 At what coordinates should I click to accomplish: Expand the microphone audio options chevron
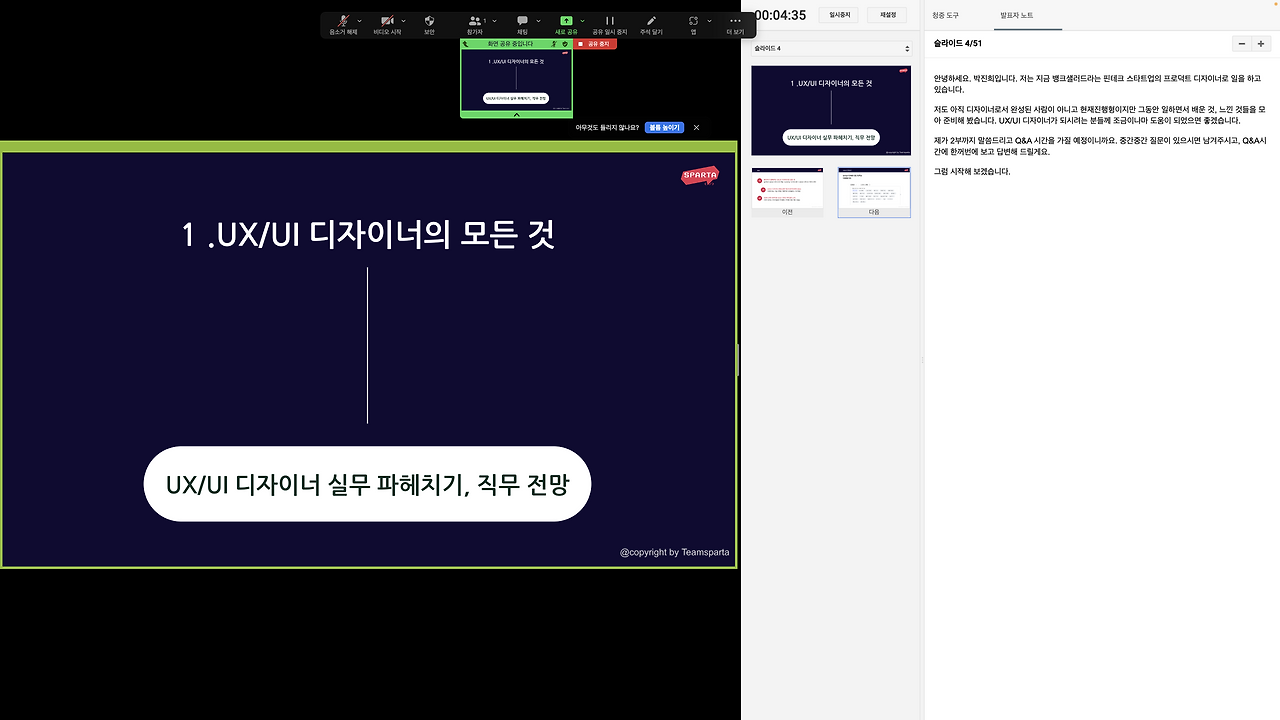pyautogui.click(x=360, y=21)
